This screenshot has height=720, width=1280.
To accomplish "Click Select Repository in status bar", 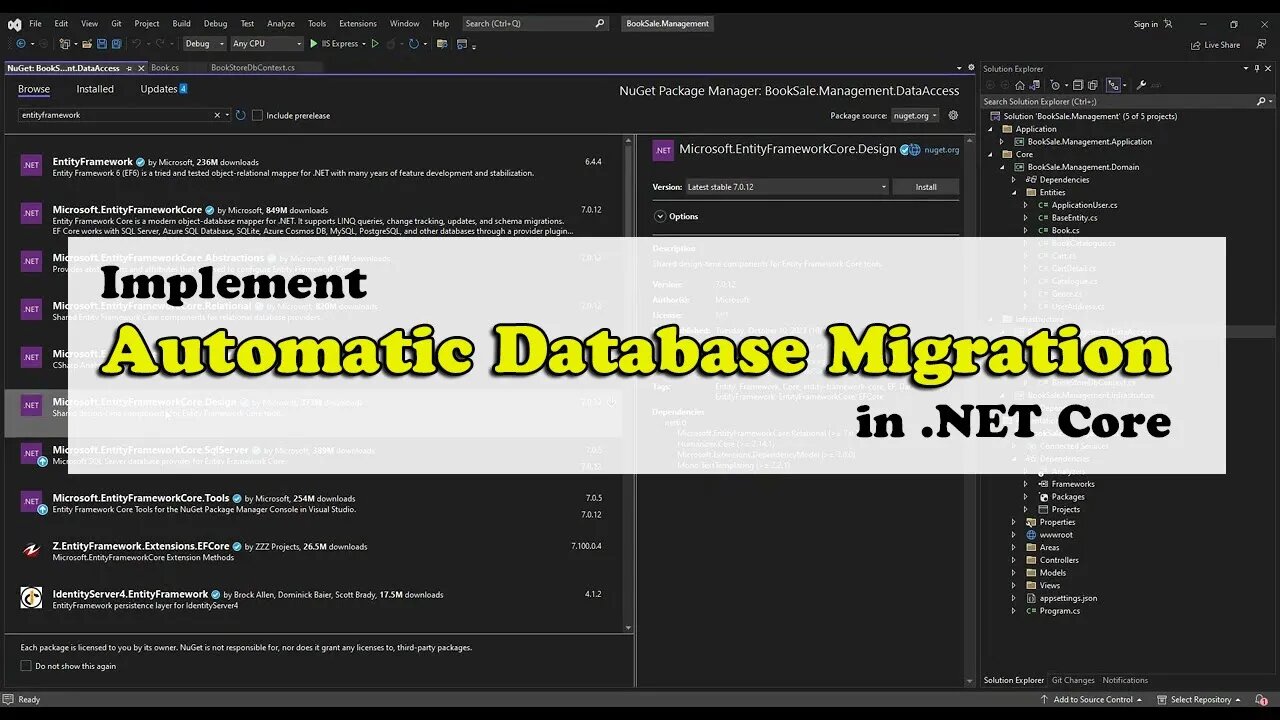I will [x=1198, y=700].
